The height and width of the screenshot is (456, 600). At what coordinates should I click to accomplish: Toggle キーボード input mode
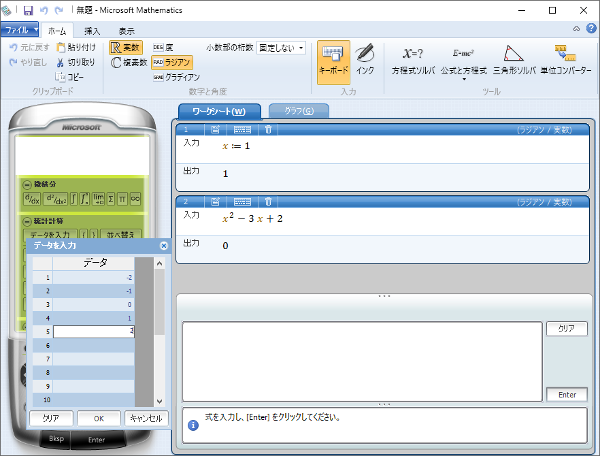tap(333, 62)
